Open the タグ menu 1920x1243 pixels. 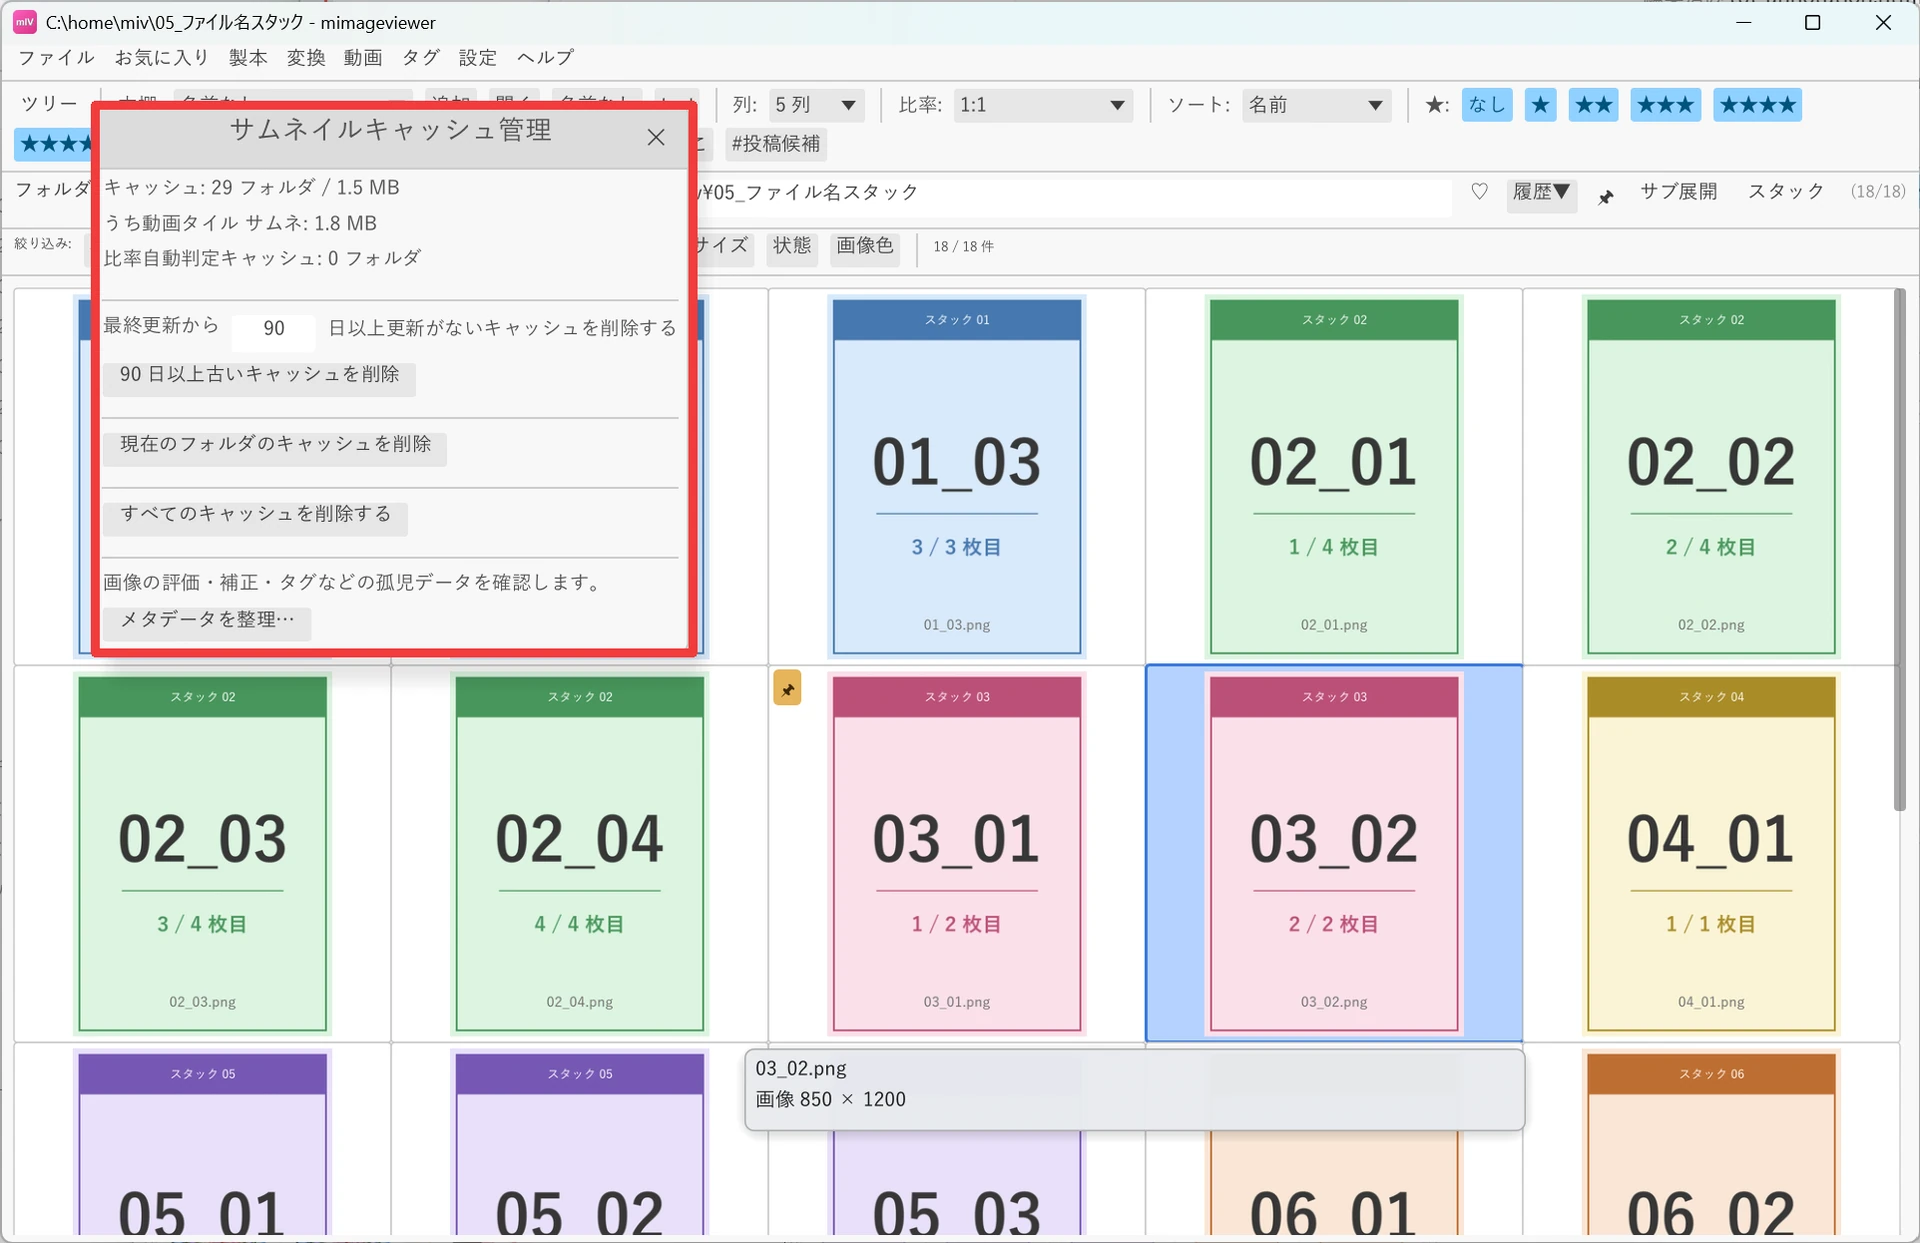click(421, 58)
